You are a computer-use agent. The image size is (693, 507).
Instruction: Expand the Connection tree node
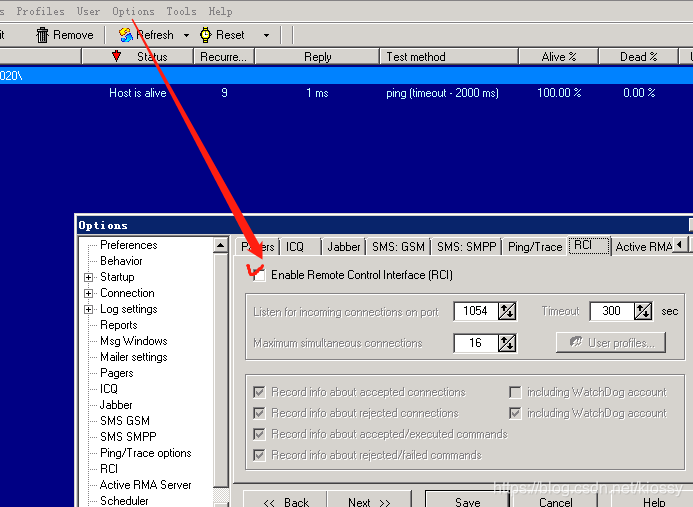tap(88, 293)
